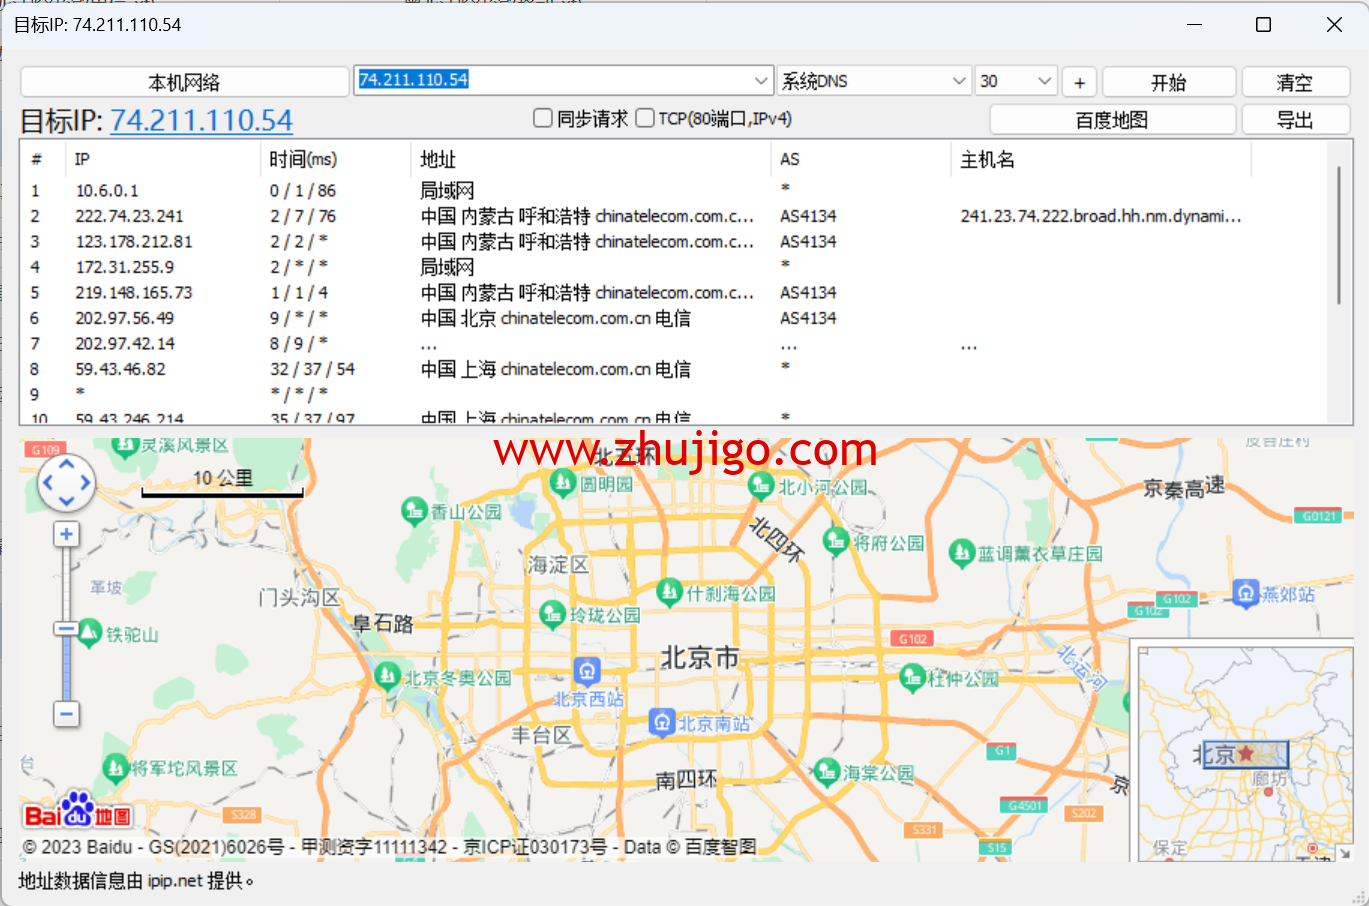Select hop row with IP 202.97.42.14
1369x906 pixels.
(673, 343)
